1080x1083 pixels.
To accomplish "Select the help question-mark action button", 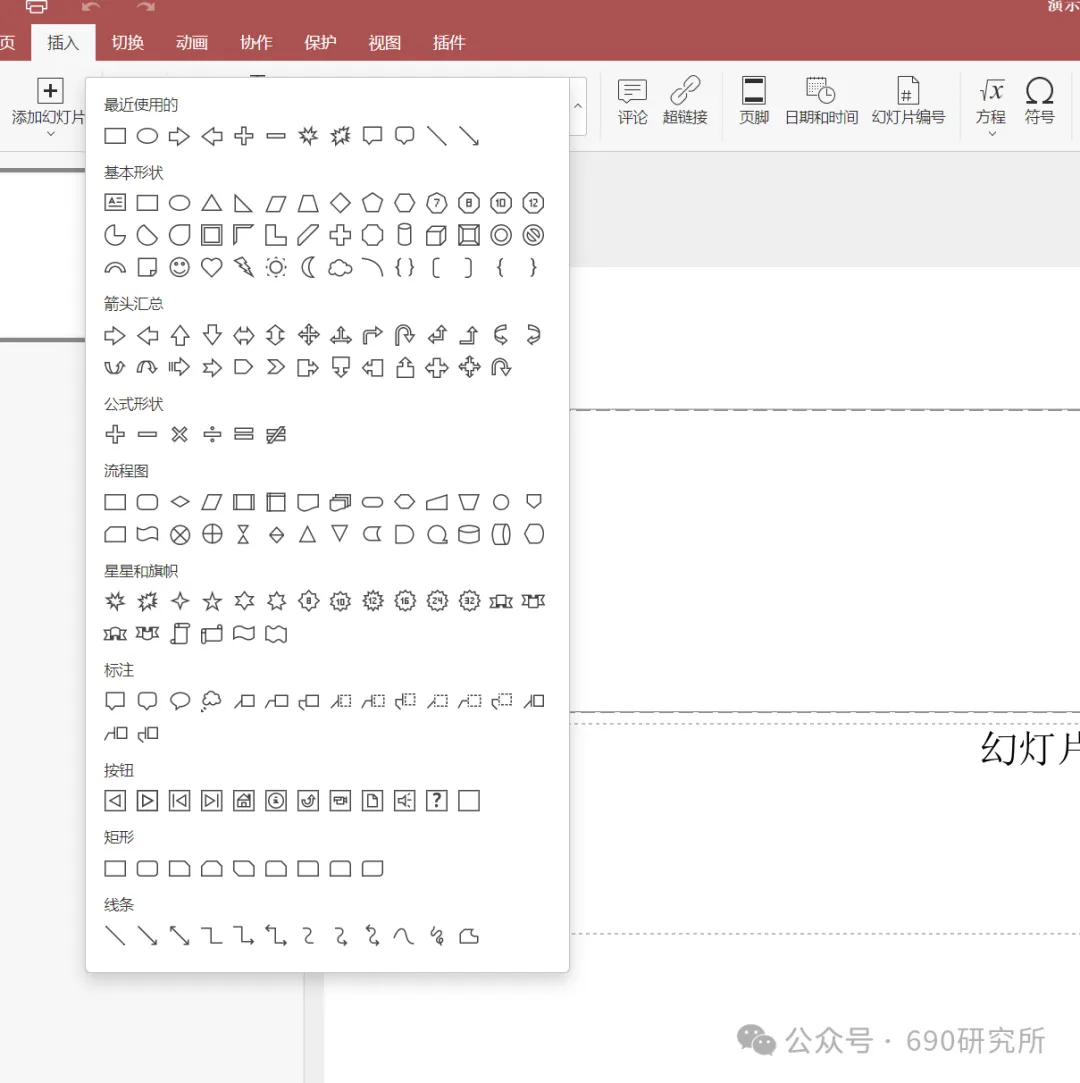I will tap(436, 801).
